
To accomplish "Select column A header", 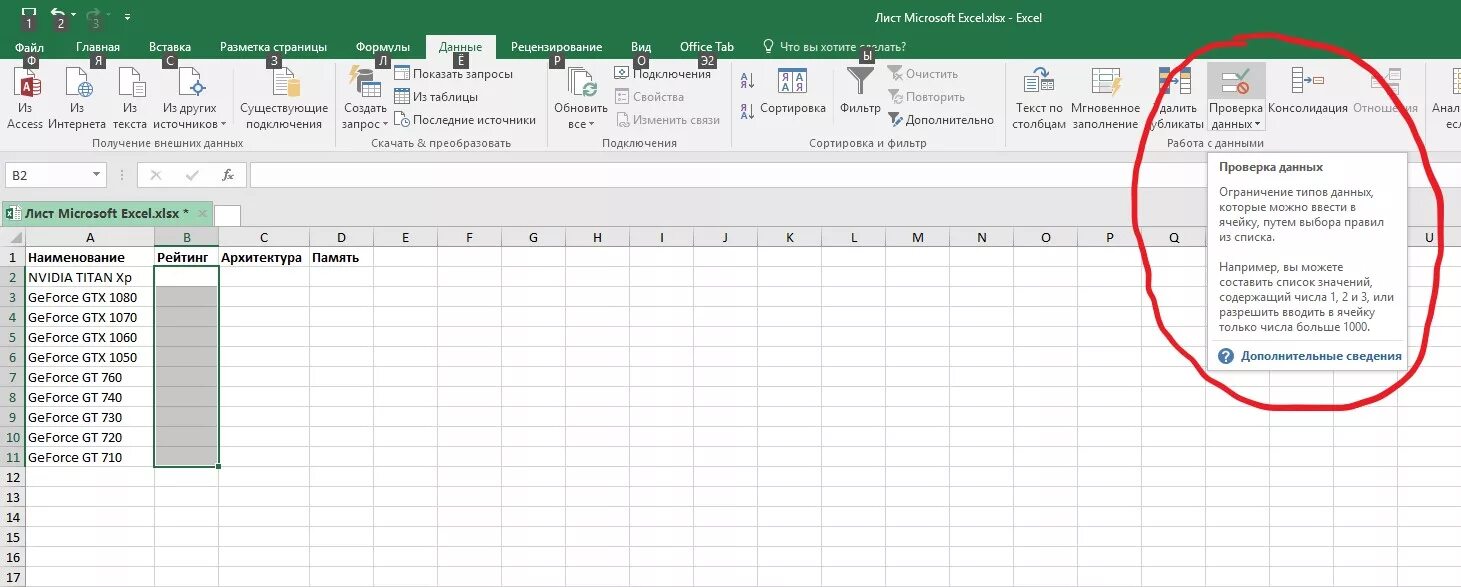I will pyautogui.click(x=90, y=237).
